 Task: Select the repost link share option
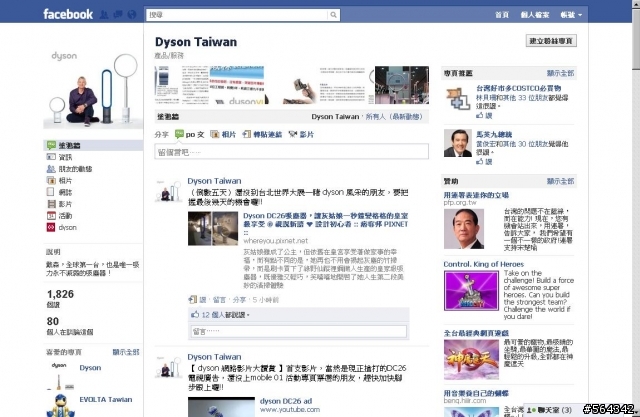click(x=262, y=134)
